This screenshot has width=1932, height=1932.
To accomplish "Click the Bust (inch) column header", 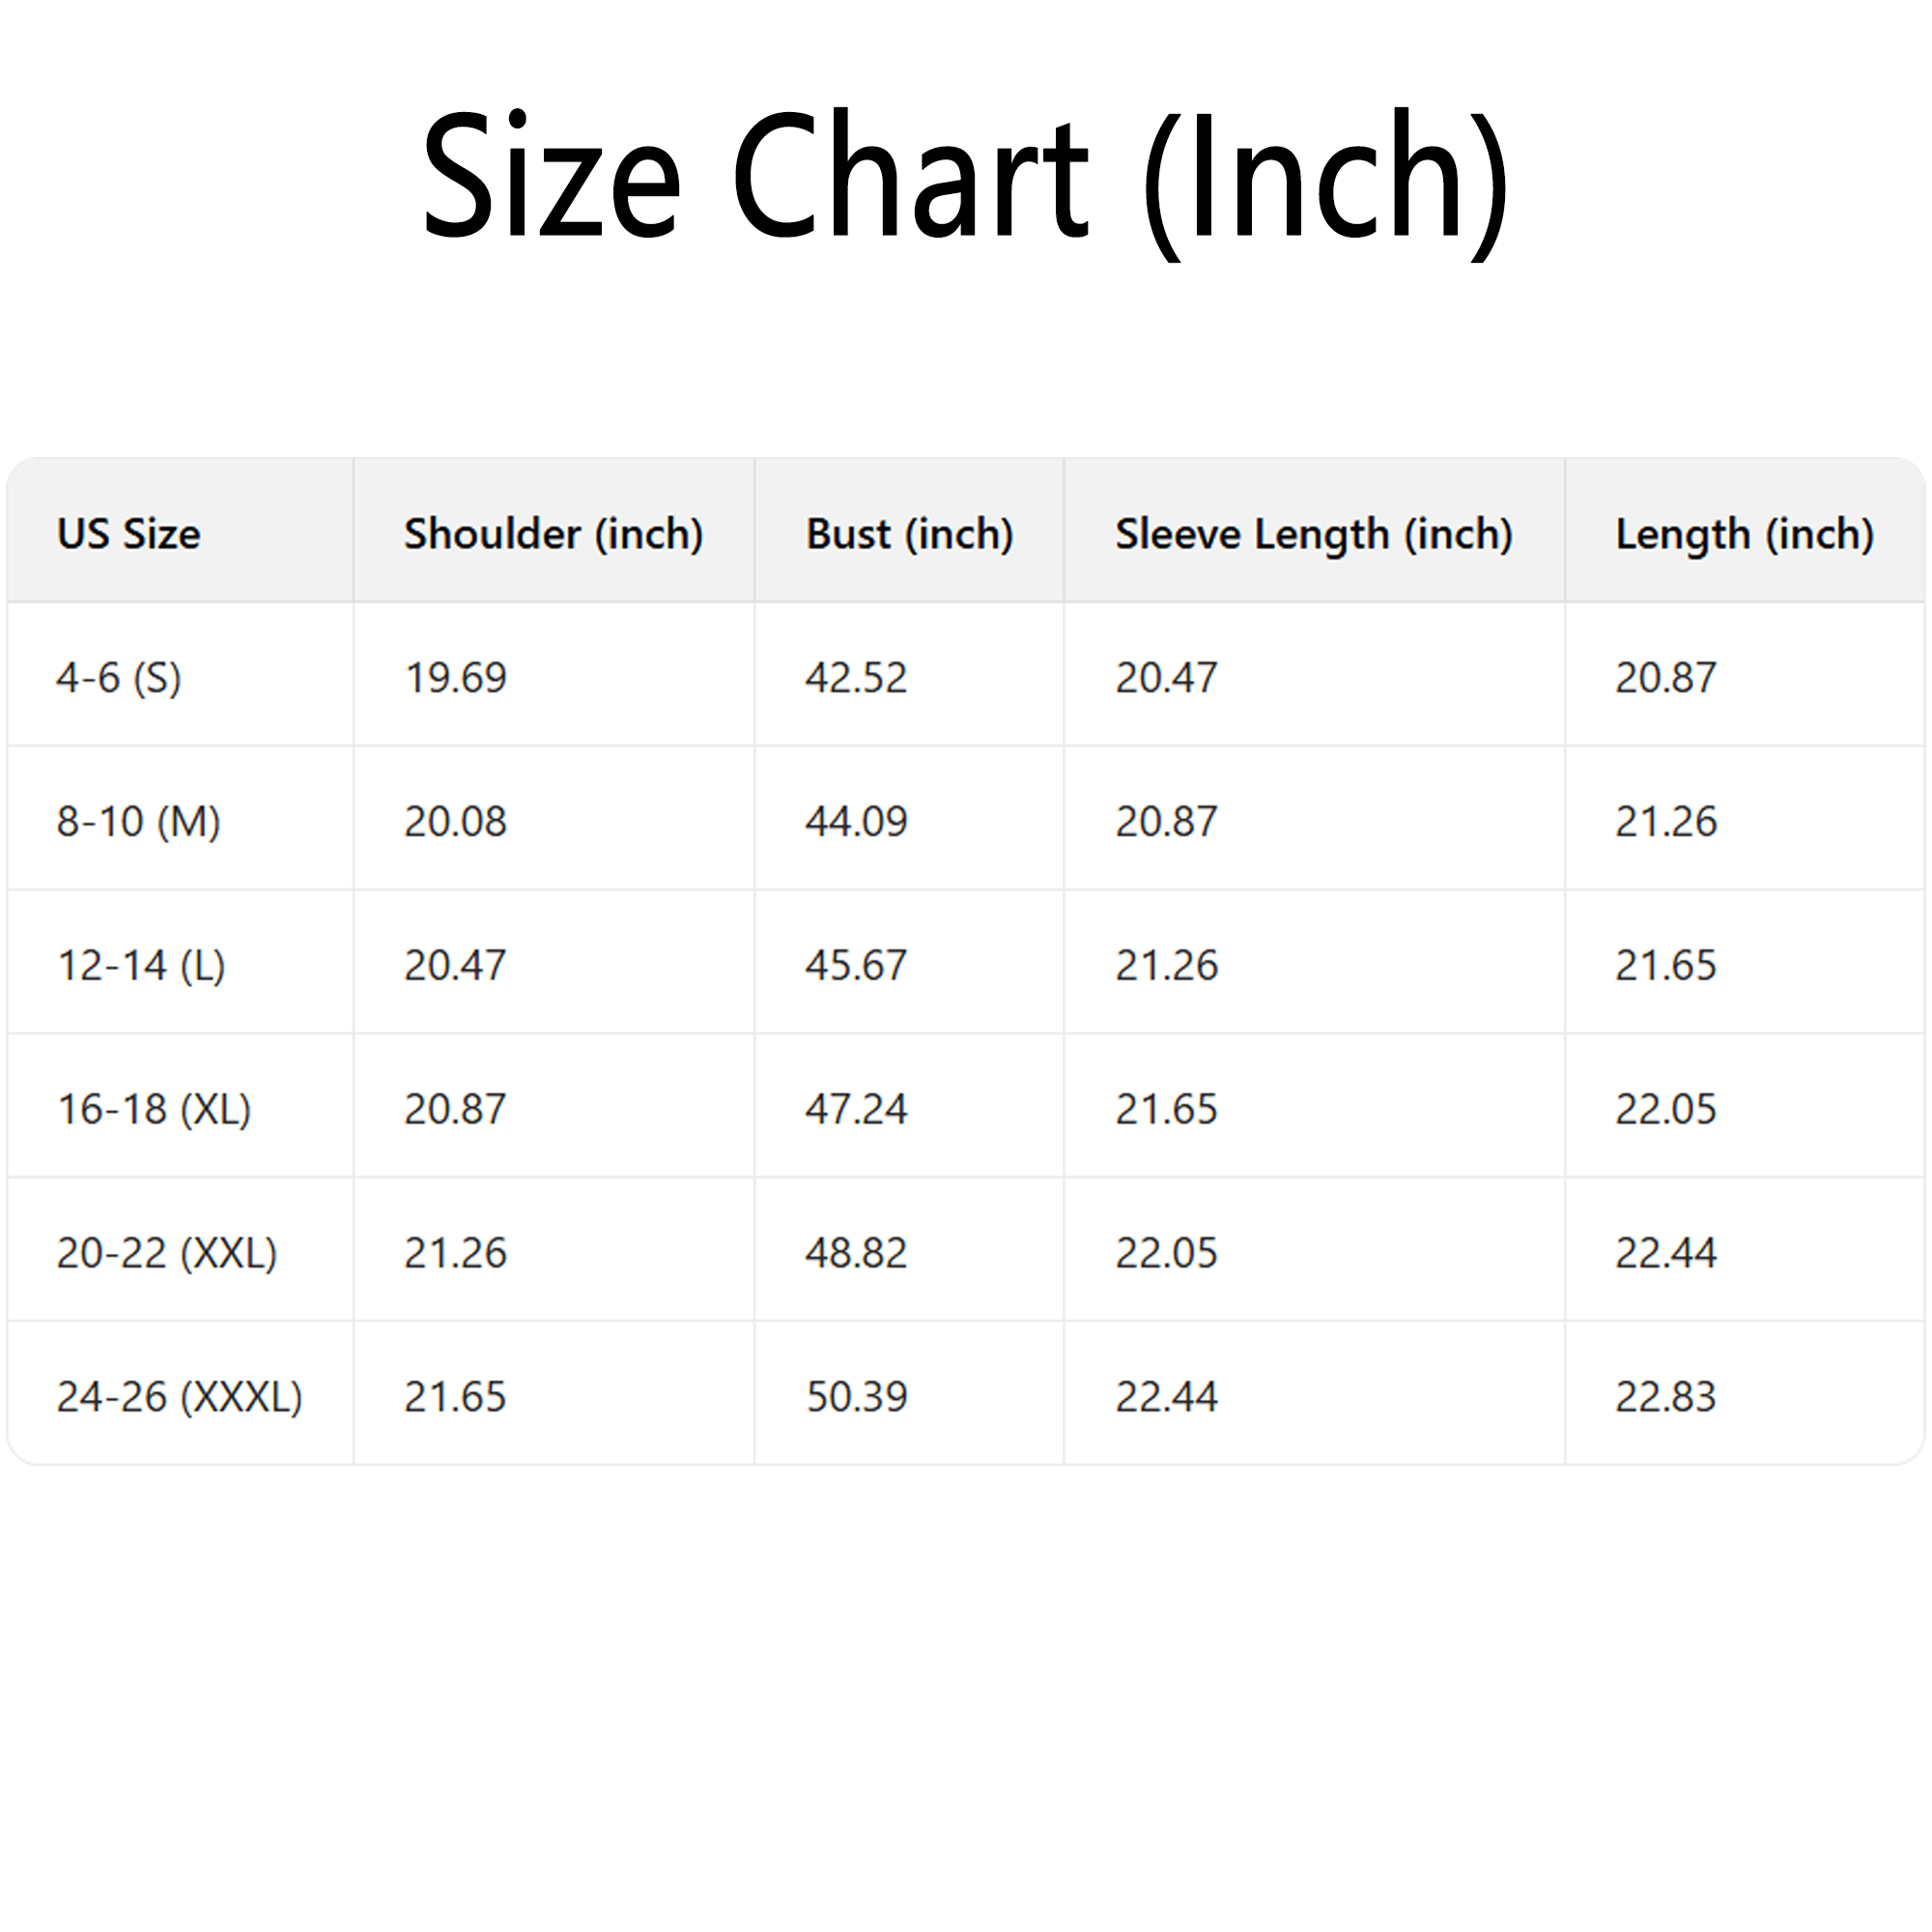I will 909,534.
